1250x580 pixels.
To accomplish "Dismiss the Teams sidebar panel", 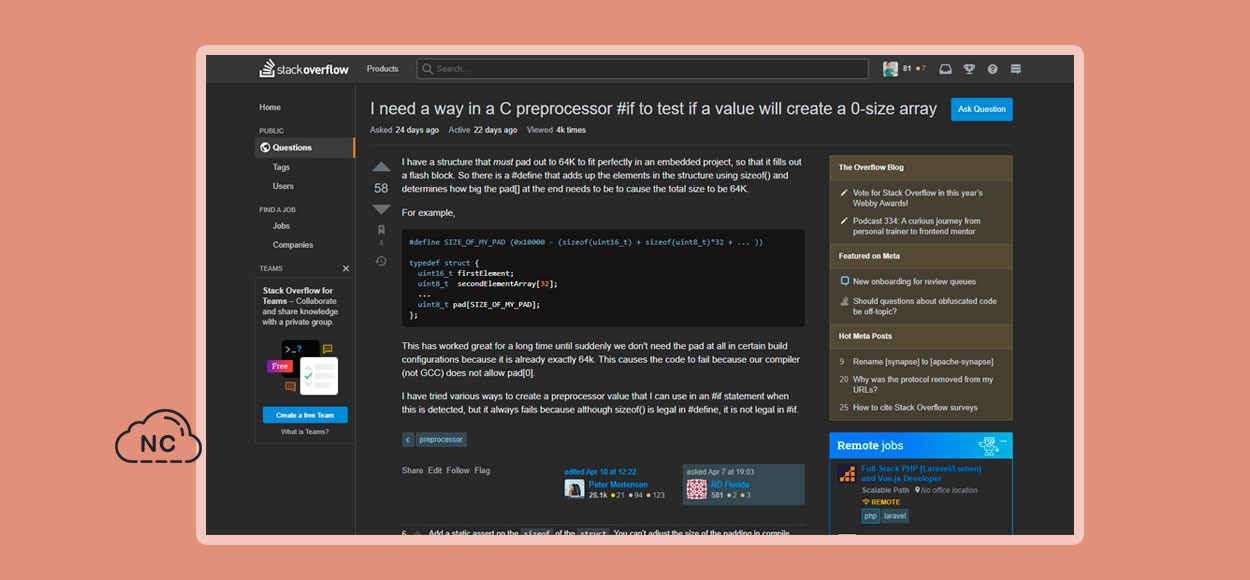I will point(346,268).
